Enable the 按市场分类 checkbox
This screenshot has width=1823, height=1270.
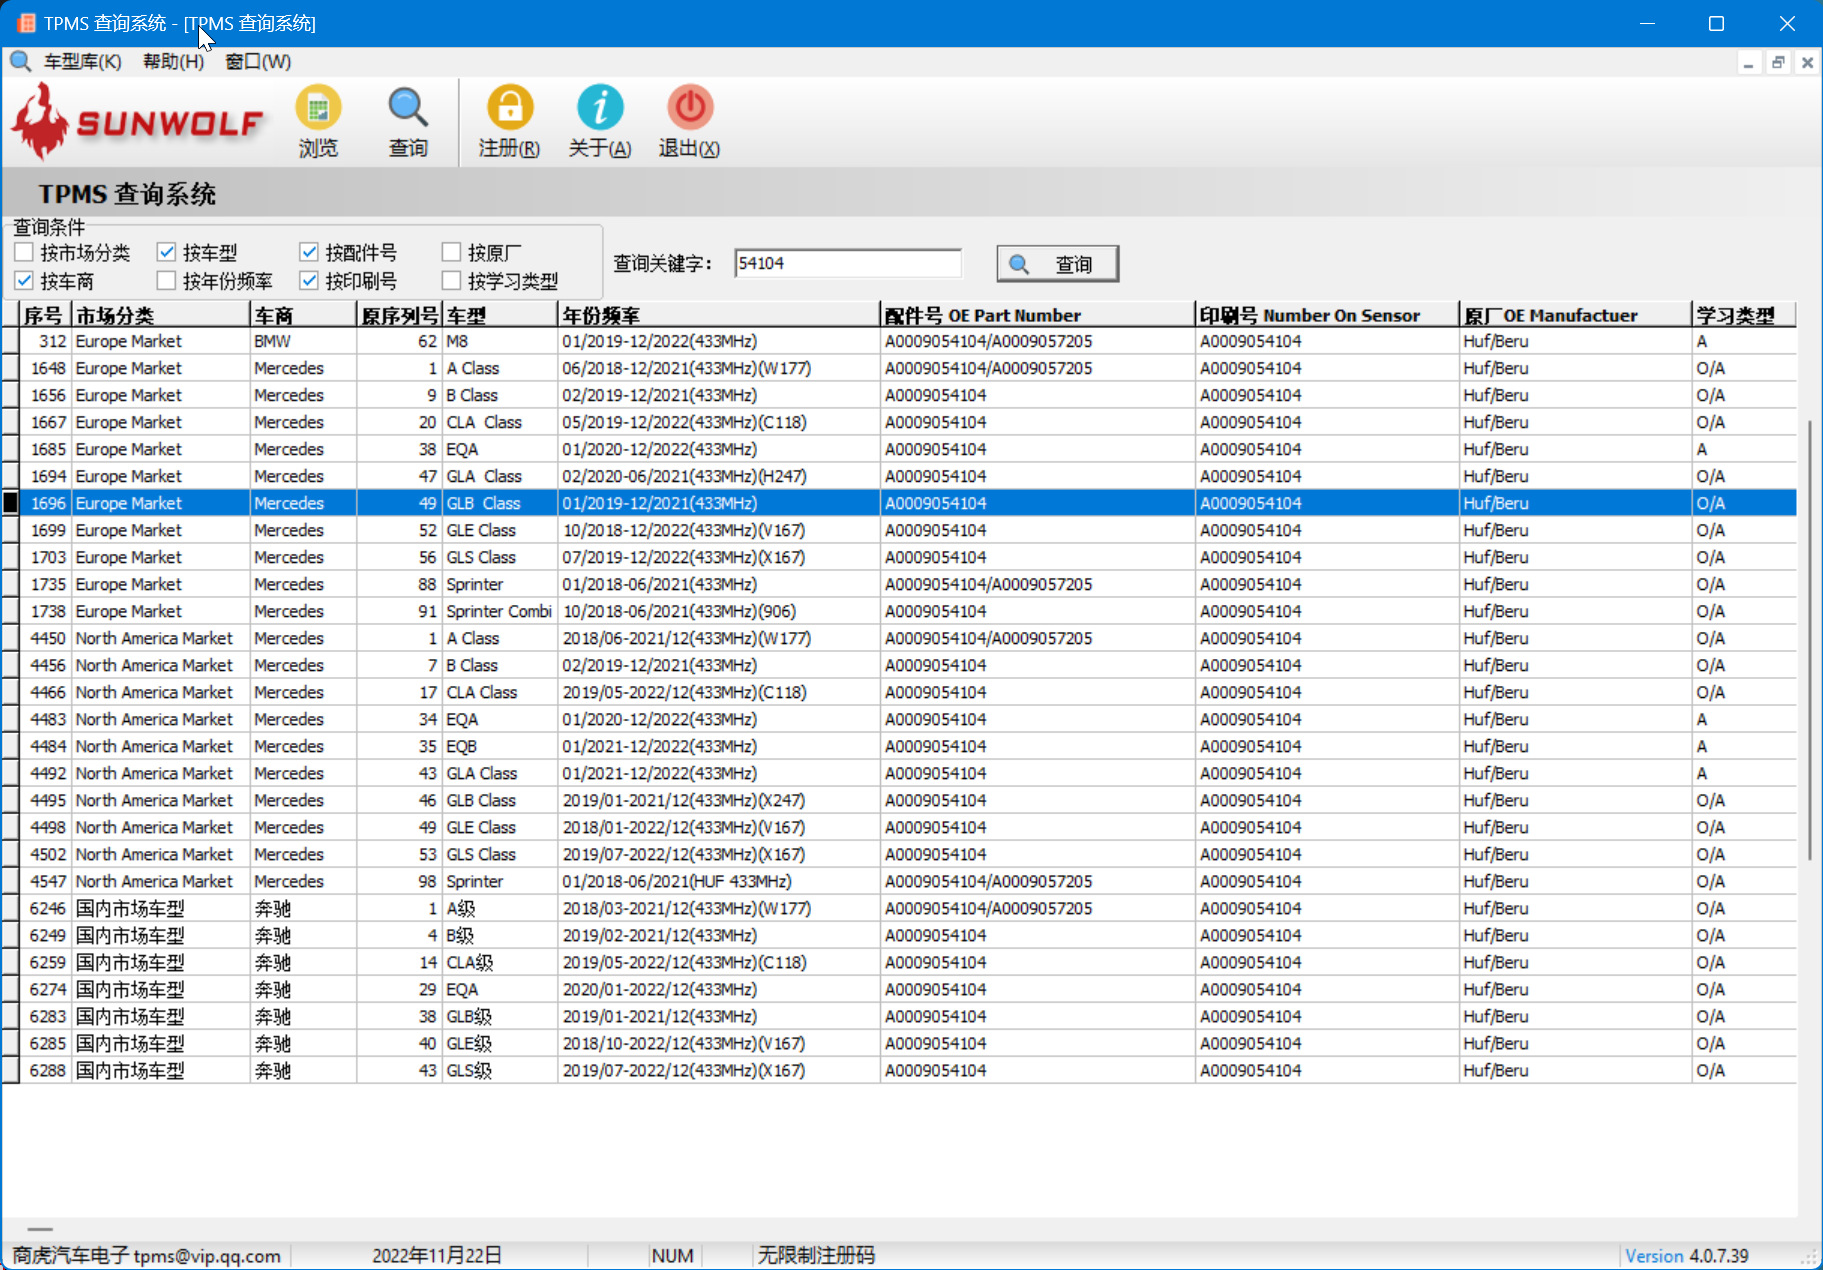tap(25, 252)
